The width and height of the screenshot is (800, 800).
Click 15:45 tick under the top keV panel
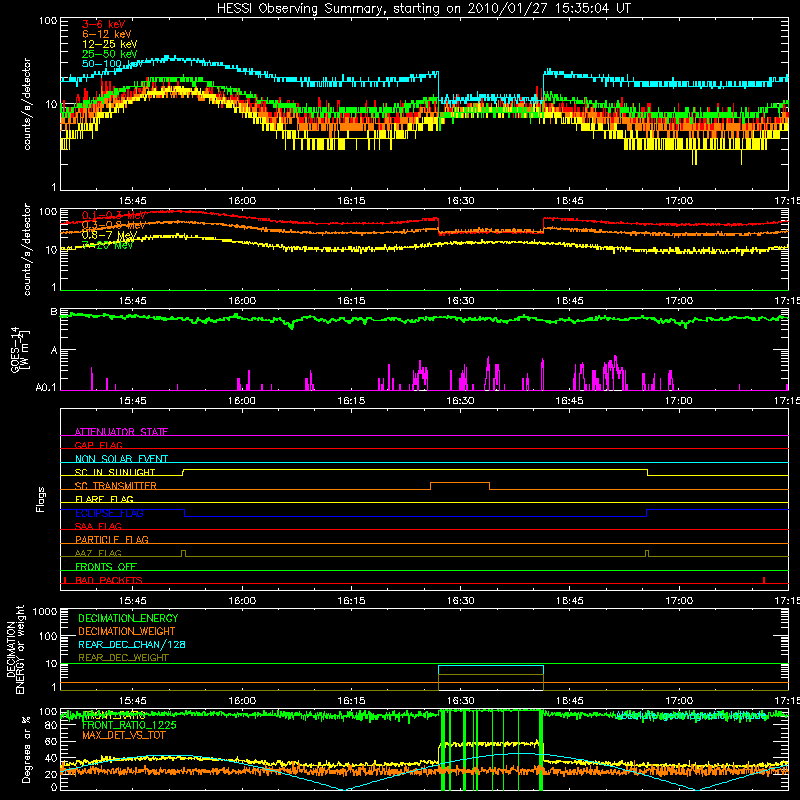point(133,201)
